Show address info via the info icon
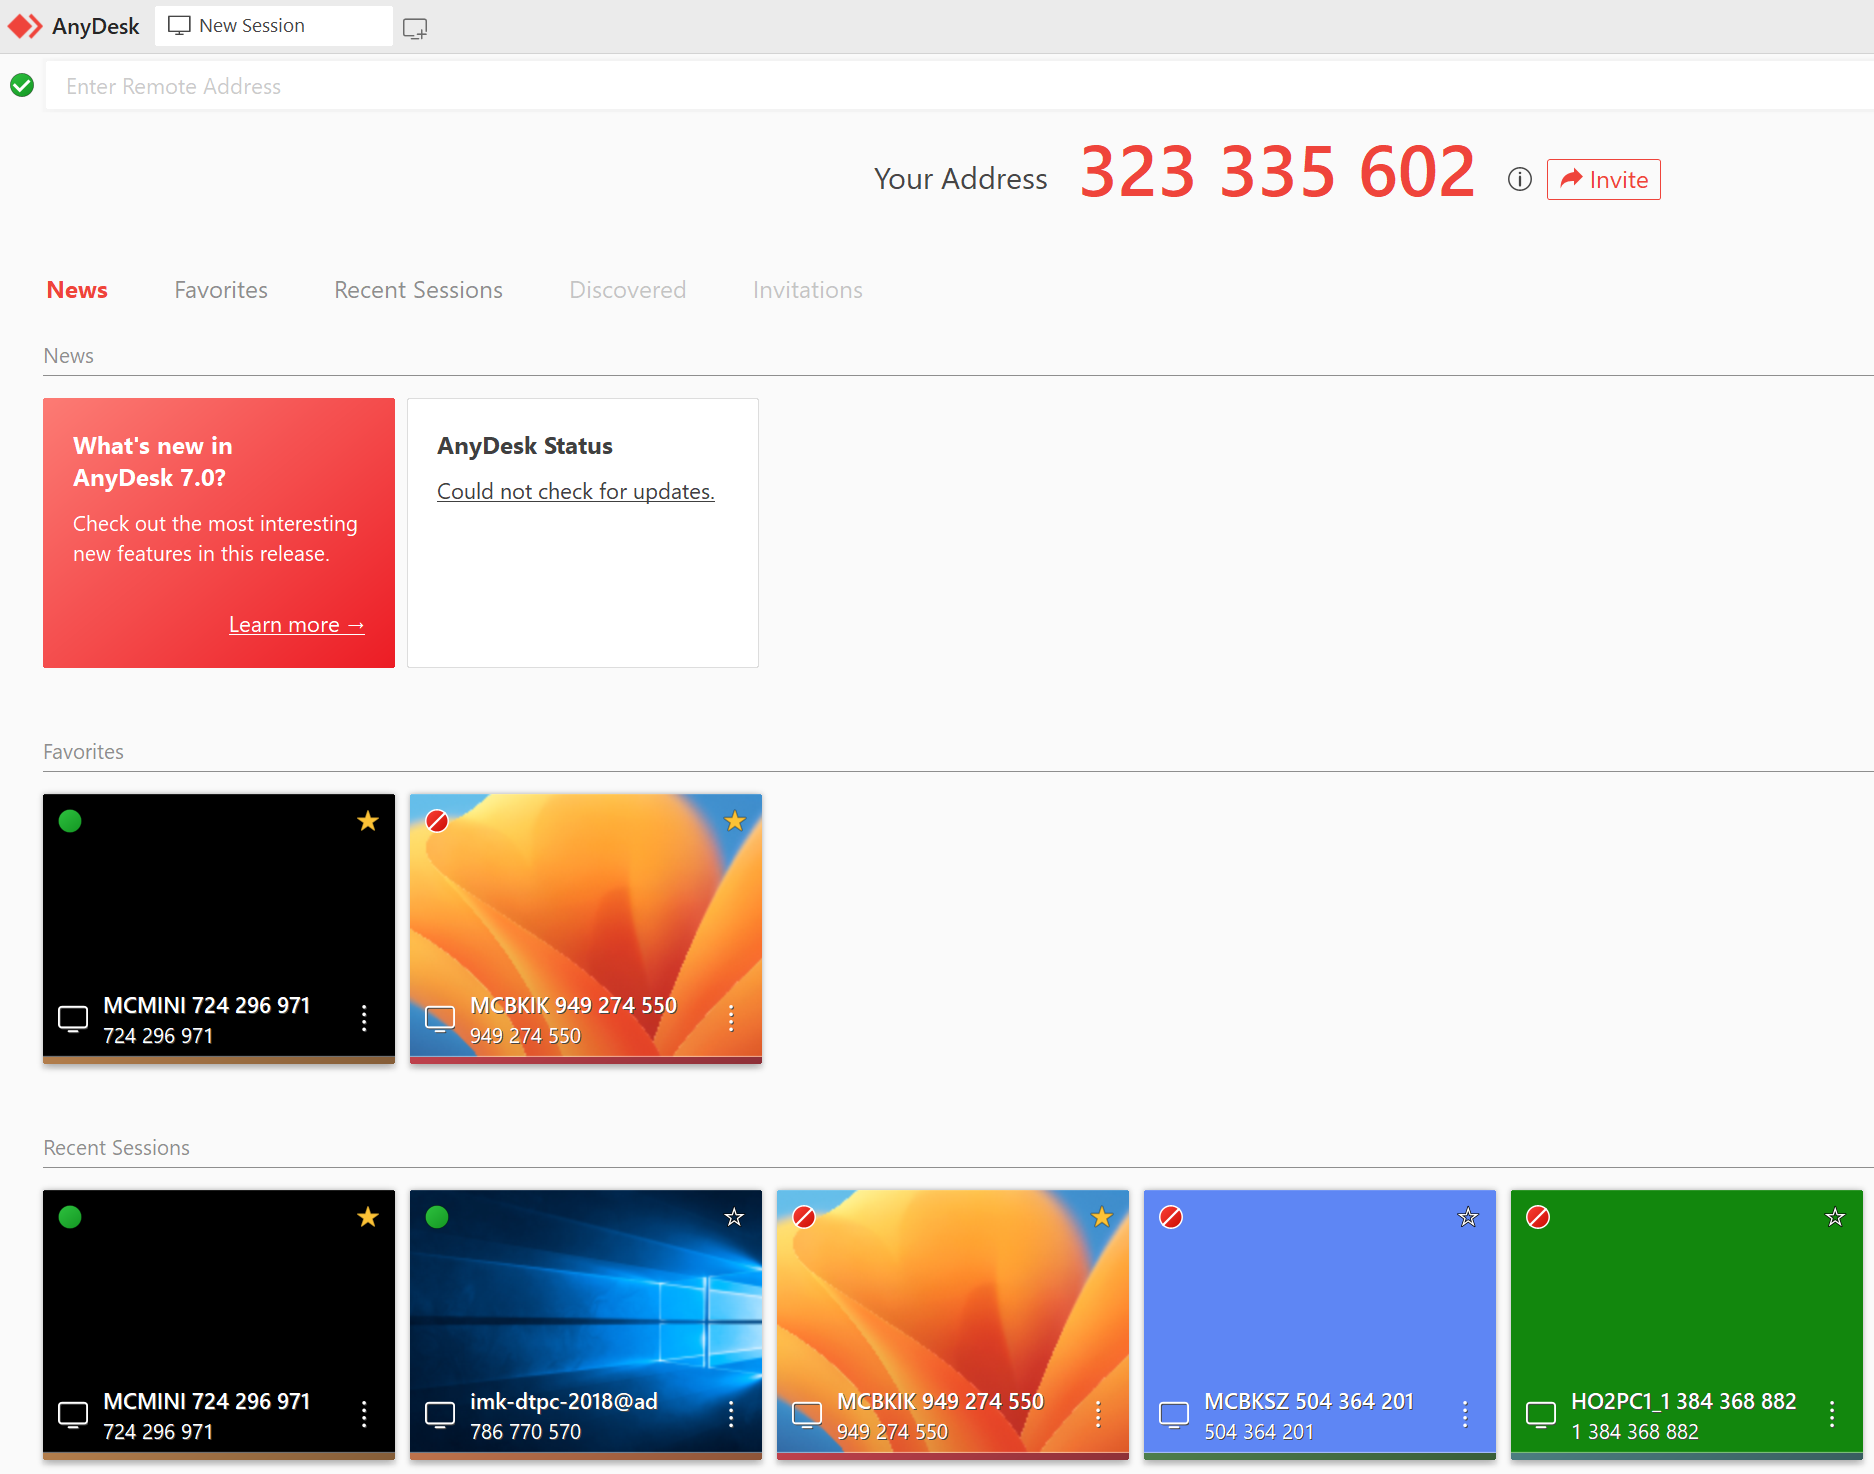1874x1474 pixels. pos(1519,179)
